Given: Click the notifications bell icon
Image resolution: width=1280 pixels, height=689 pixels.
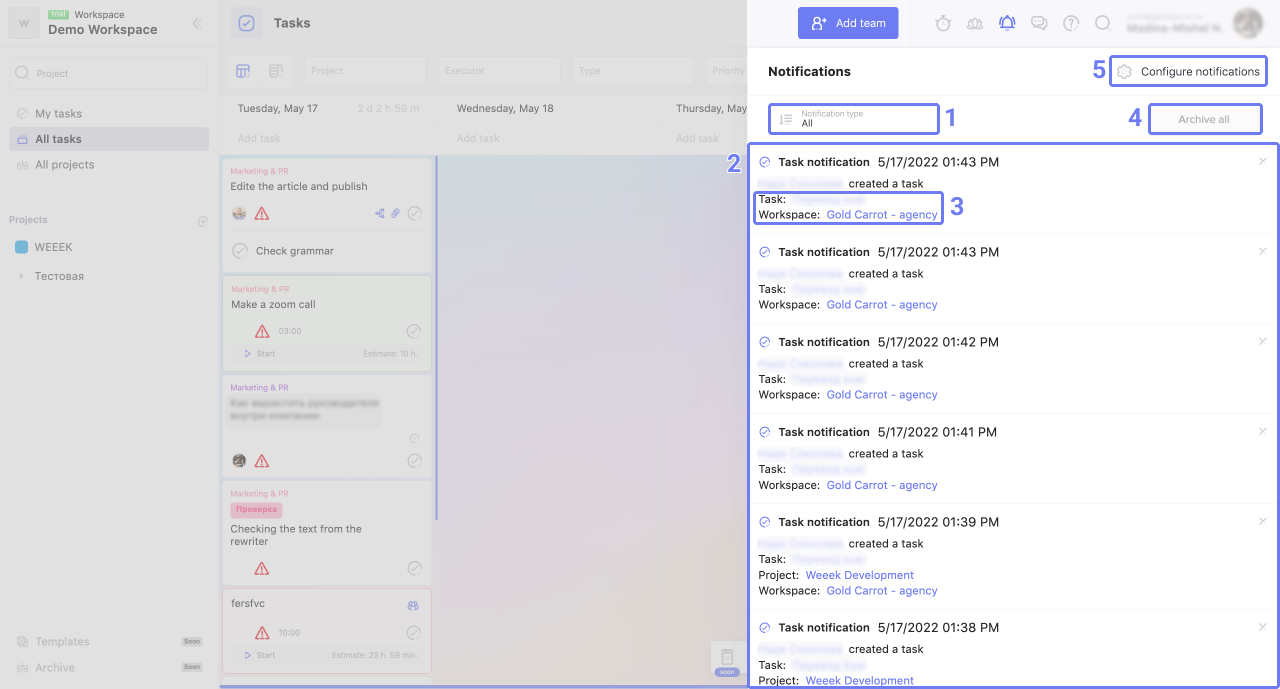Looking at the screenshot, I should (1007, 23).
